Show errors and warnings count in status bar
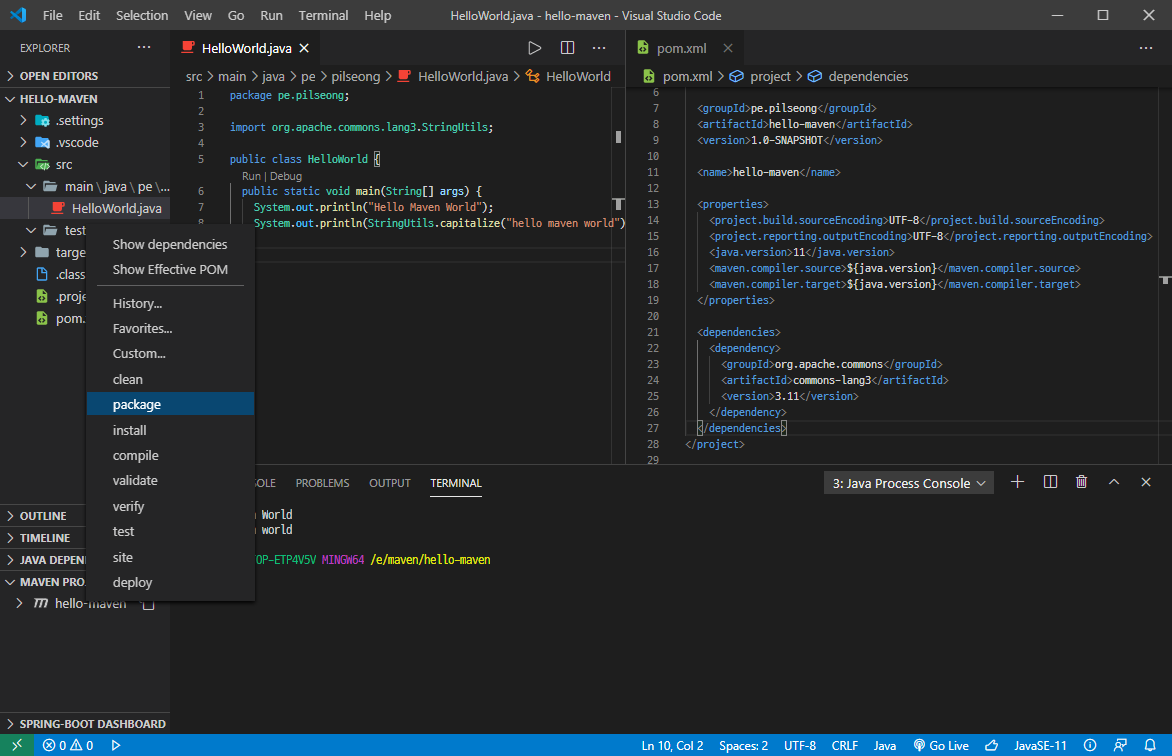 click(68, 746)
